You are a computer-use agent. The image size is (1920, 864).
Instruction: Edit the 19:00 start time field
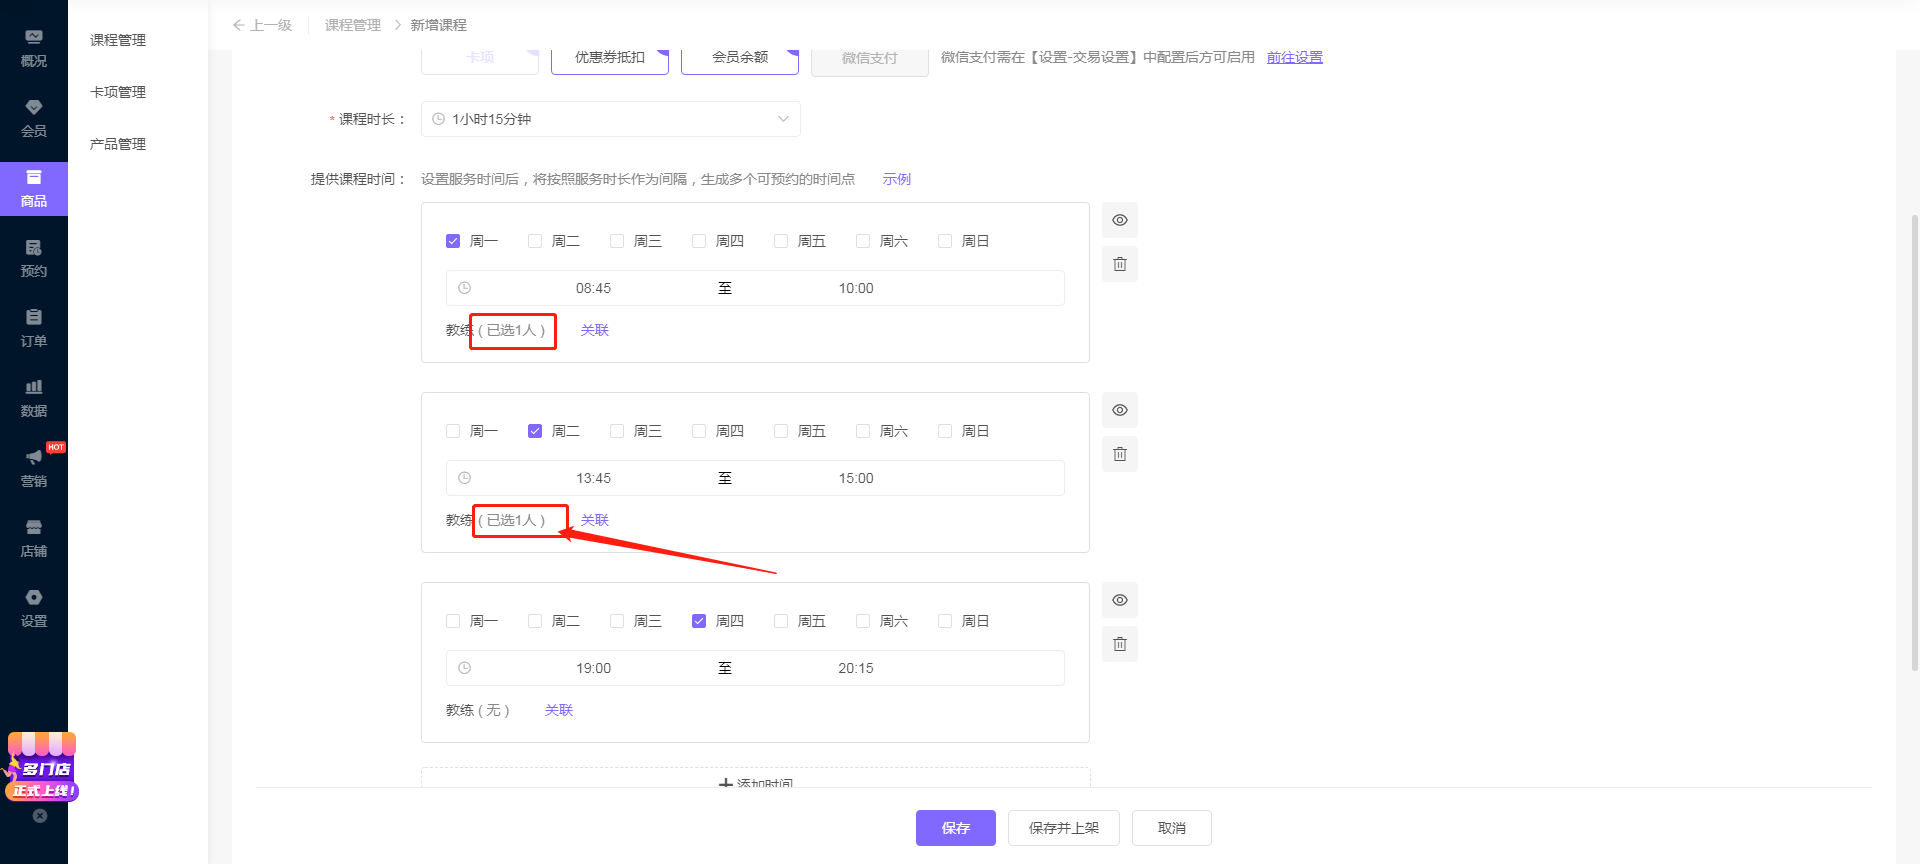(593, 668)
